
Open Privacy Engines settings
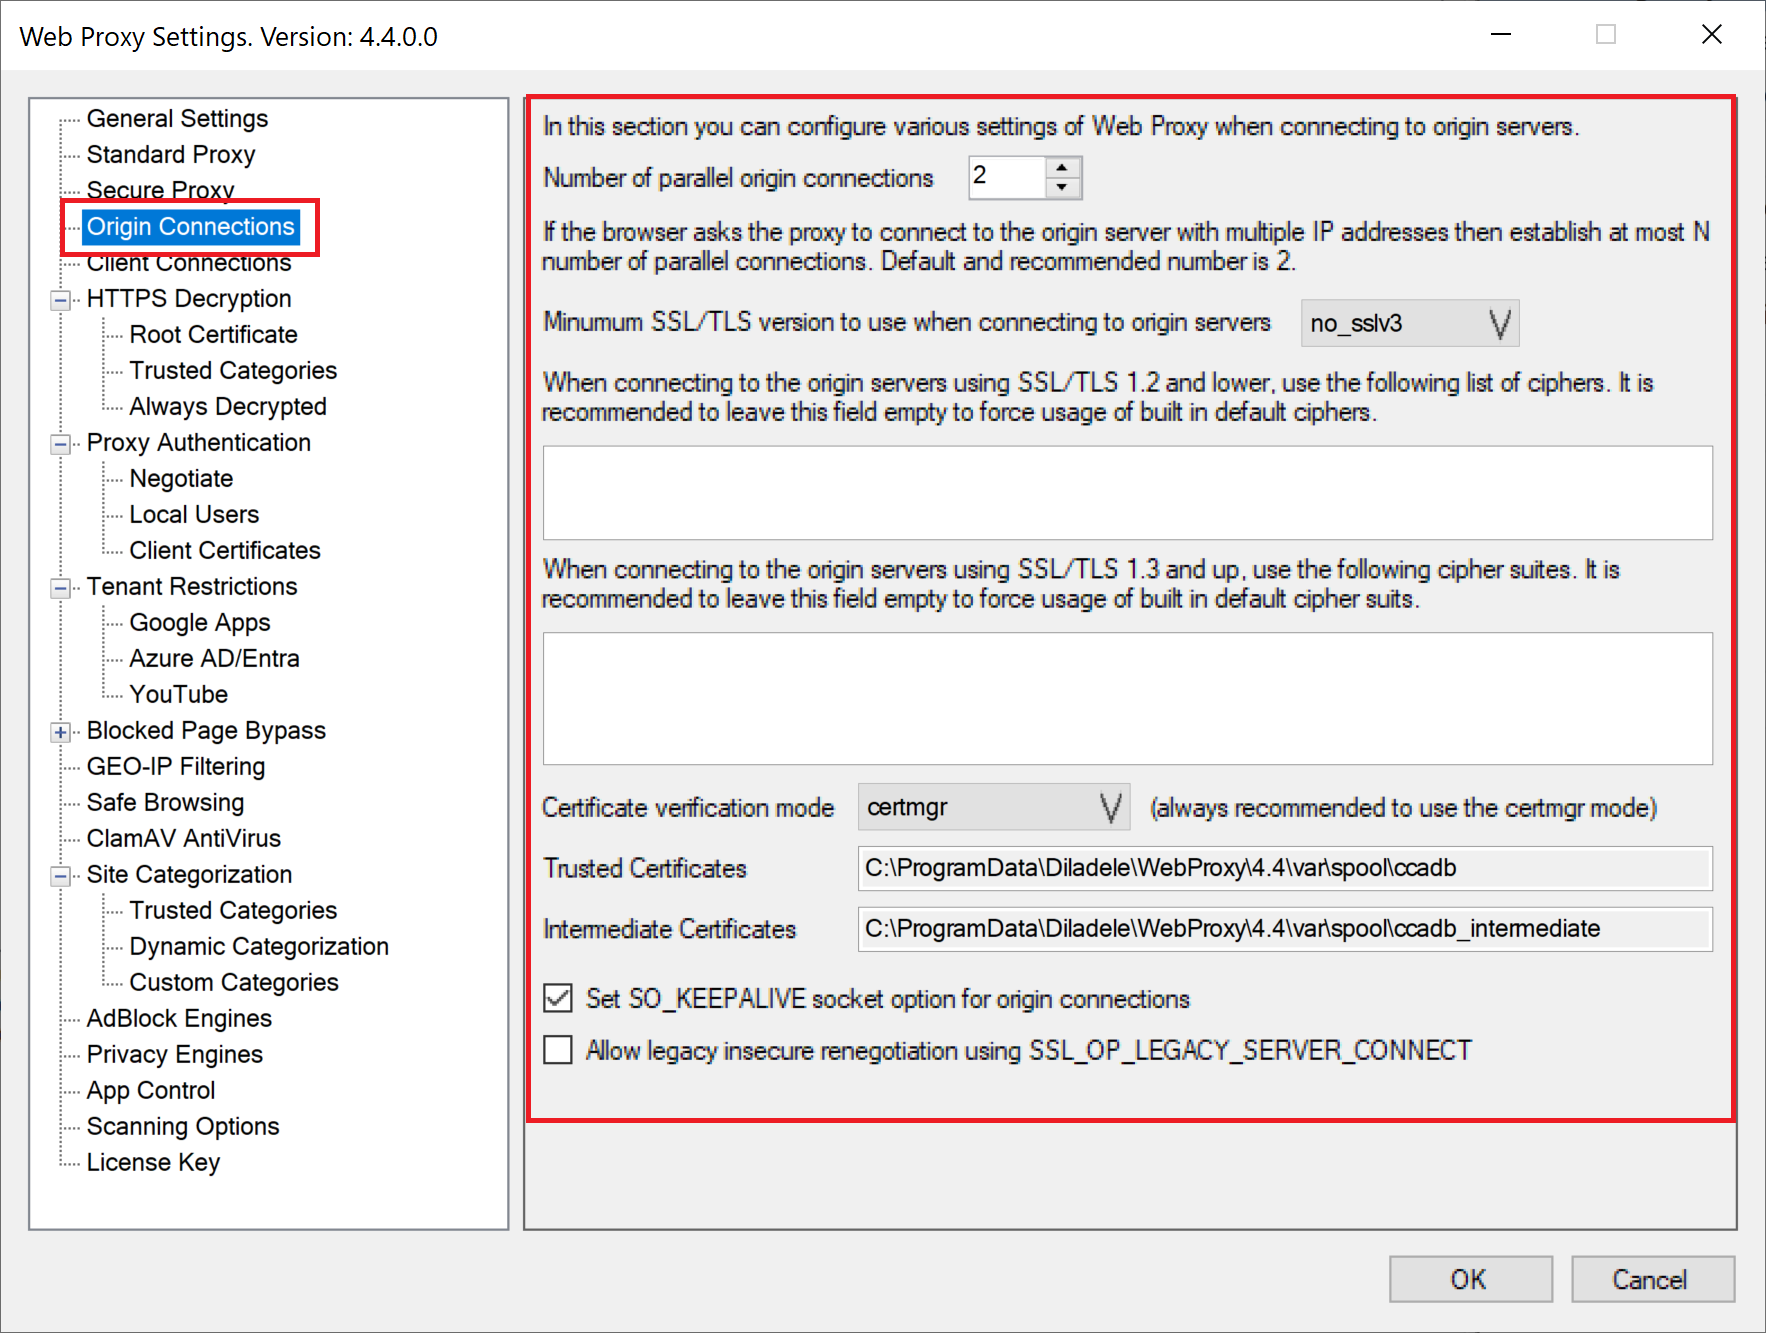pos(174,1055)
